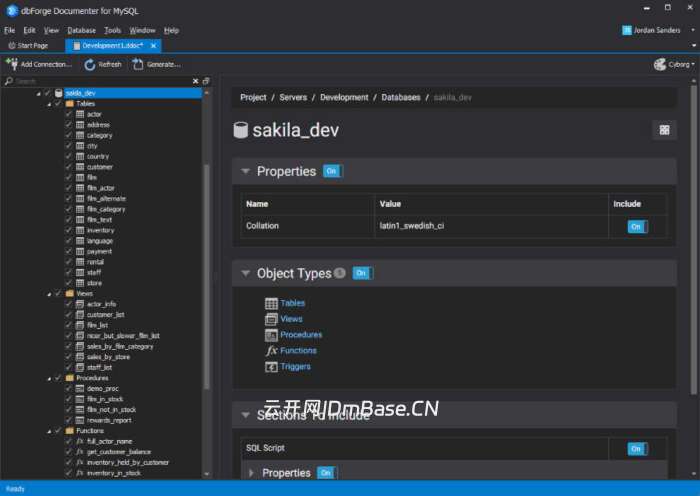This screenshot has width=700, height=496.
Task: Click the Procedures icon under Object Types
Action: pos(271,335)
